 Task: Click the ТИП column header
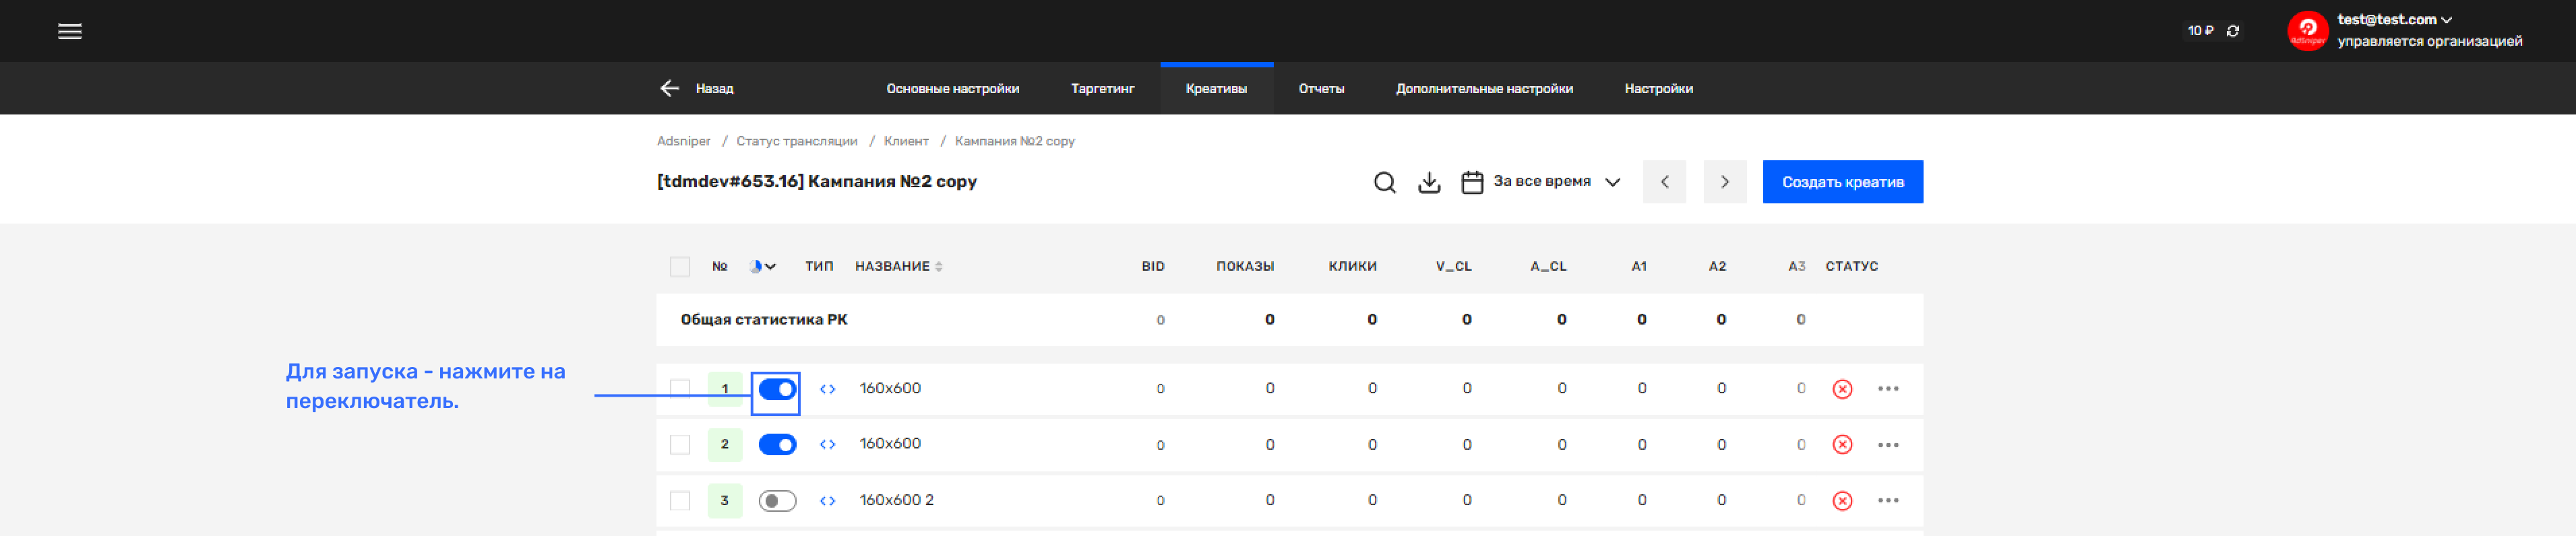click(x=819, y=267)
